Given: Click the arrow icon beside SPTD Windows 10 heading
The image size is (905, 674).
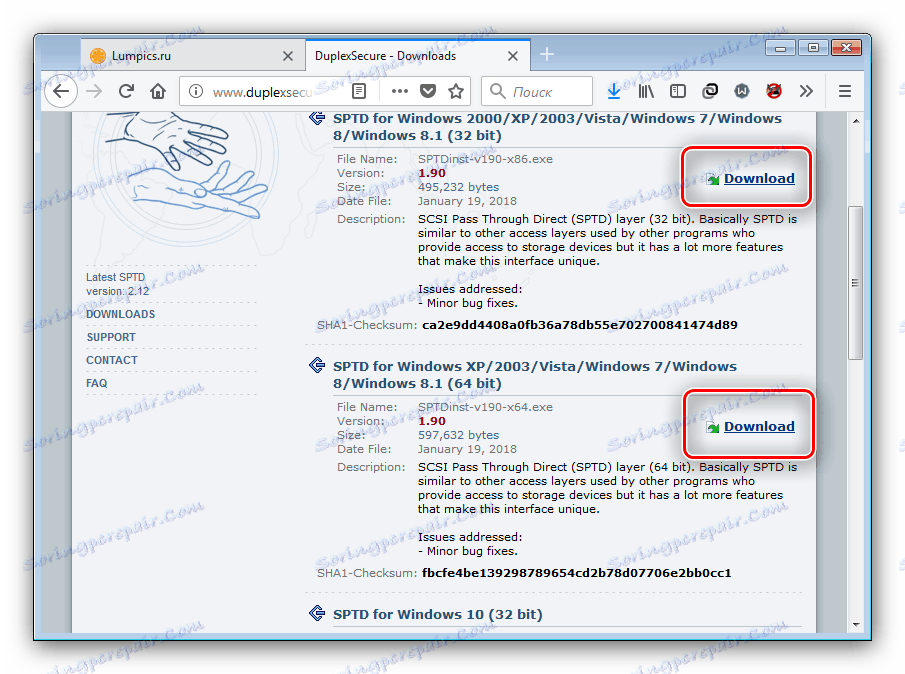Looking at the screenshot, I should coord(317,613).
